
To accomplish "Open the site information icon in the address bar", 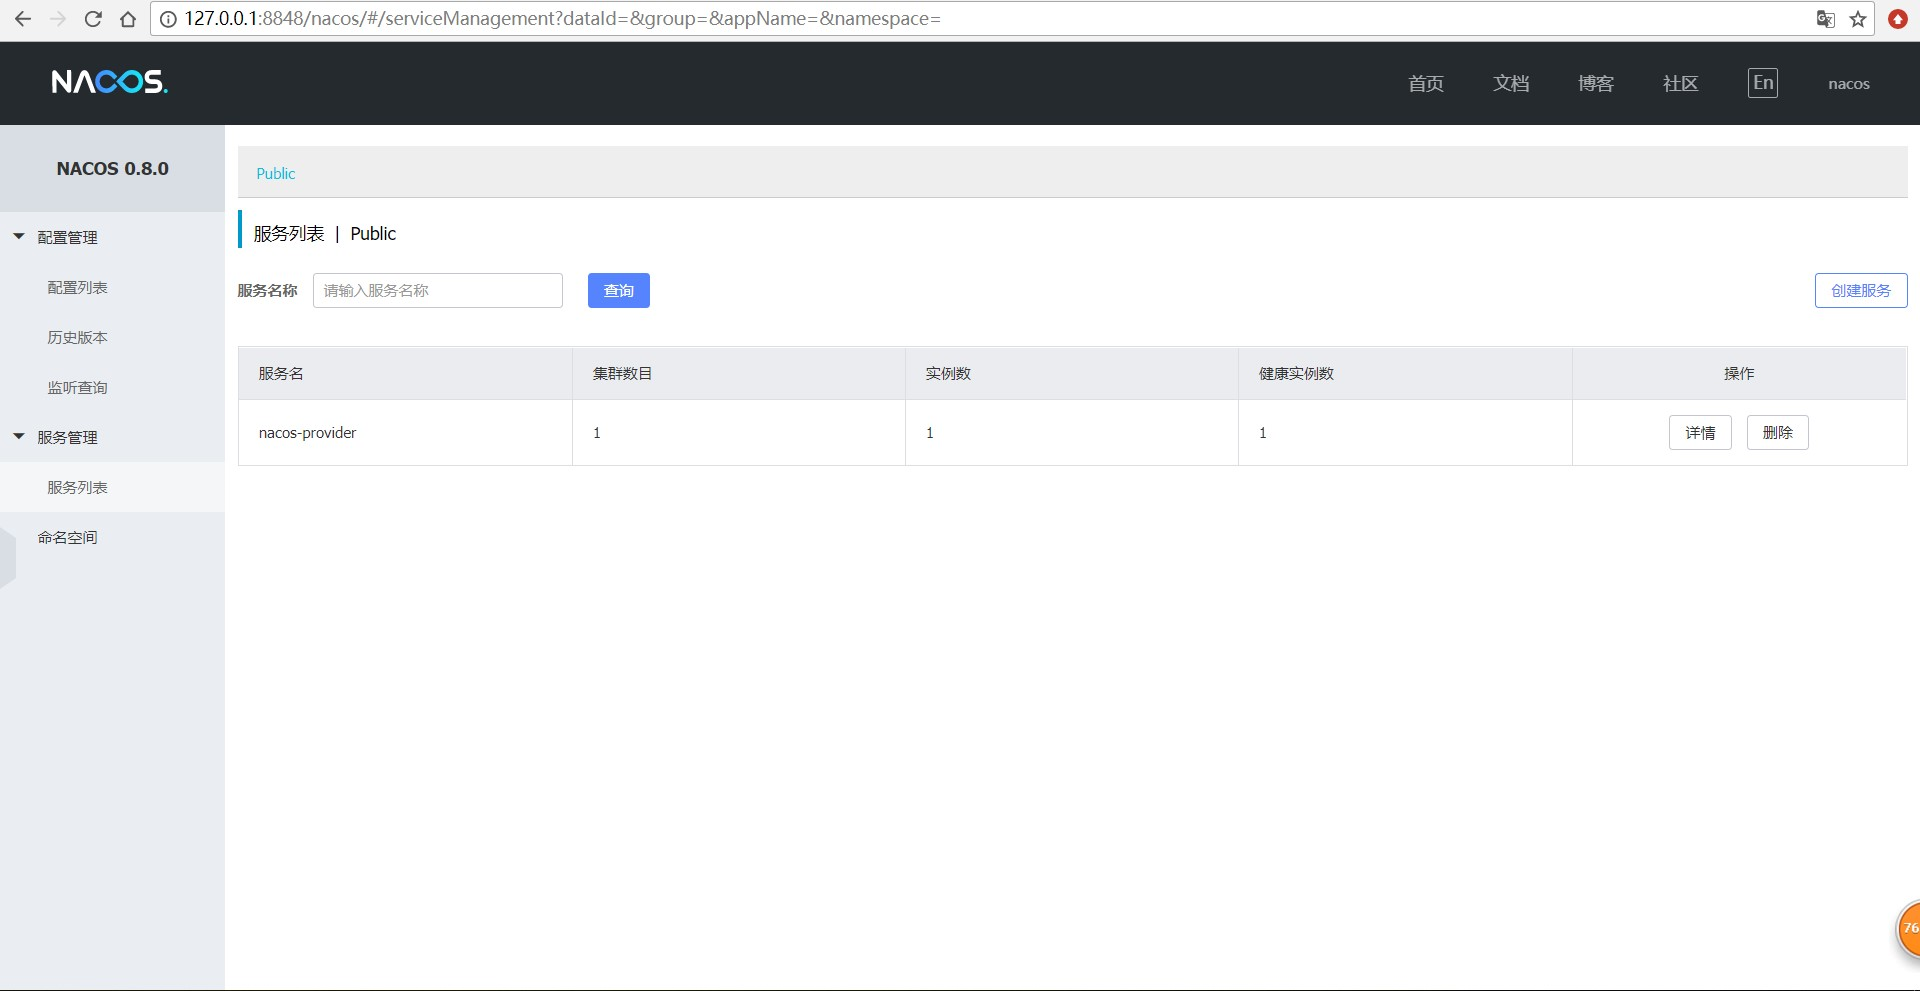I will [x=168, y=19].
